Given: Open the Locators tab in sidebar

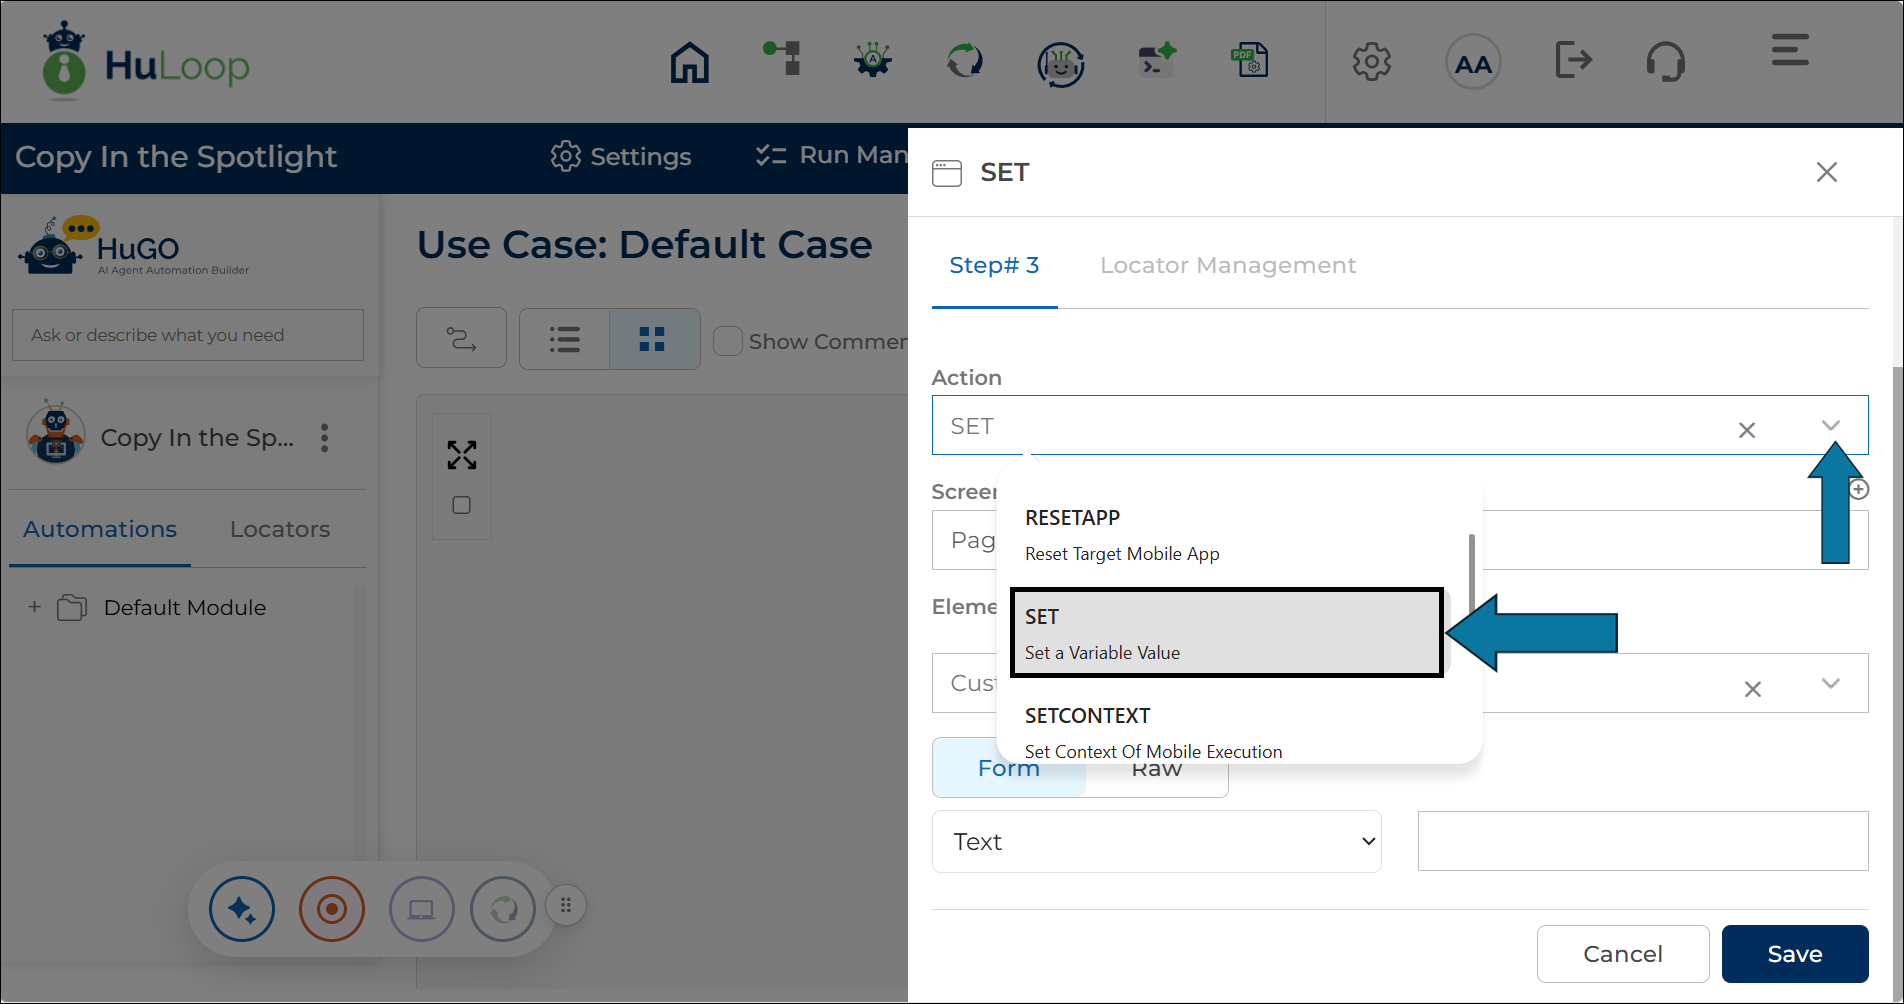Looking at the screenshot, I should 280,529.
